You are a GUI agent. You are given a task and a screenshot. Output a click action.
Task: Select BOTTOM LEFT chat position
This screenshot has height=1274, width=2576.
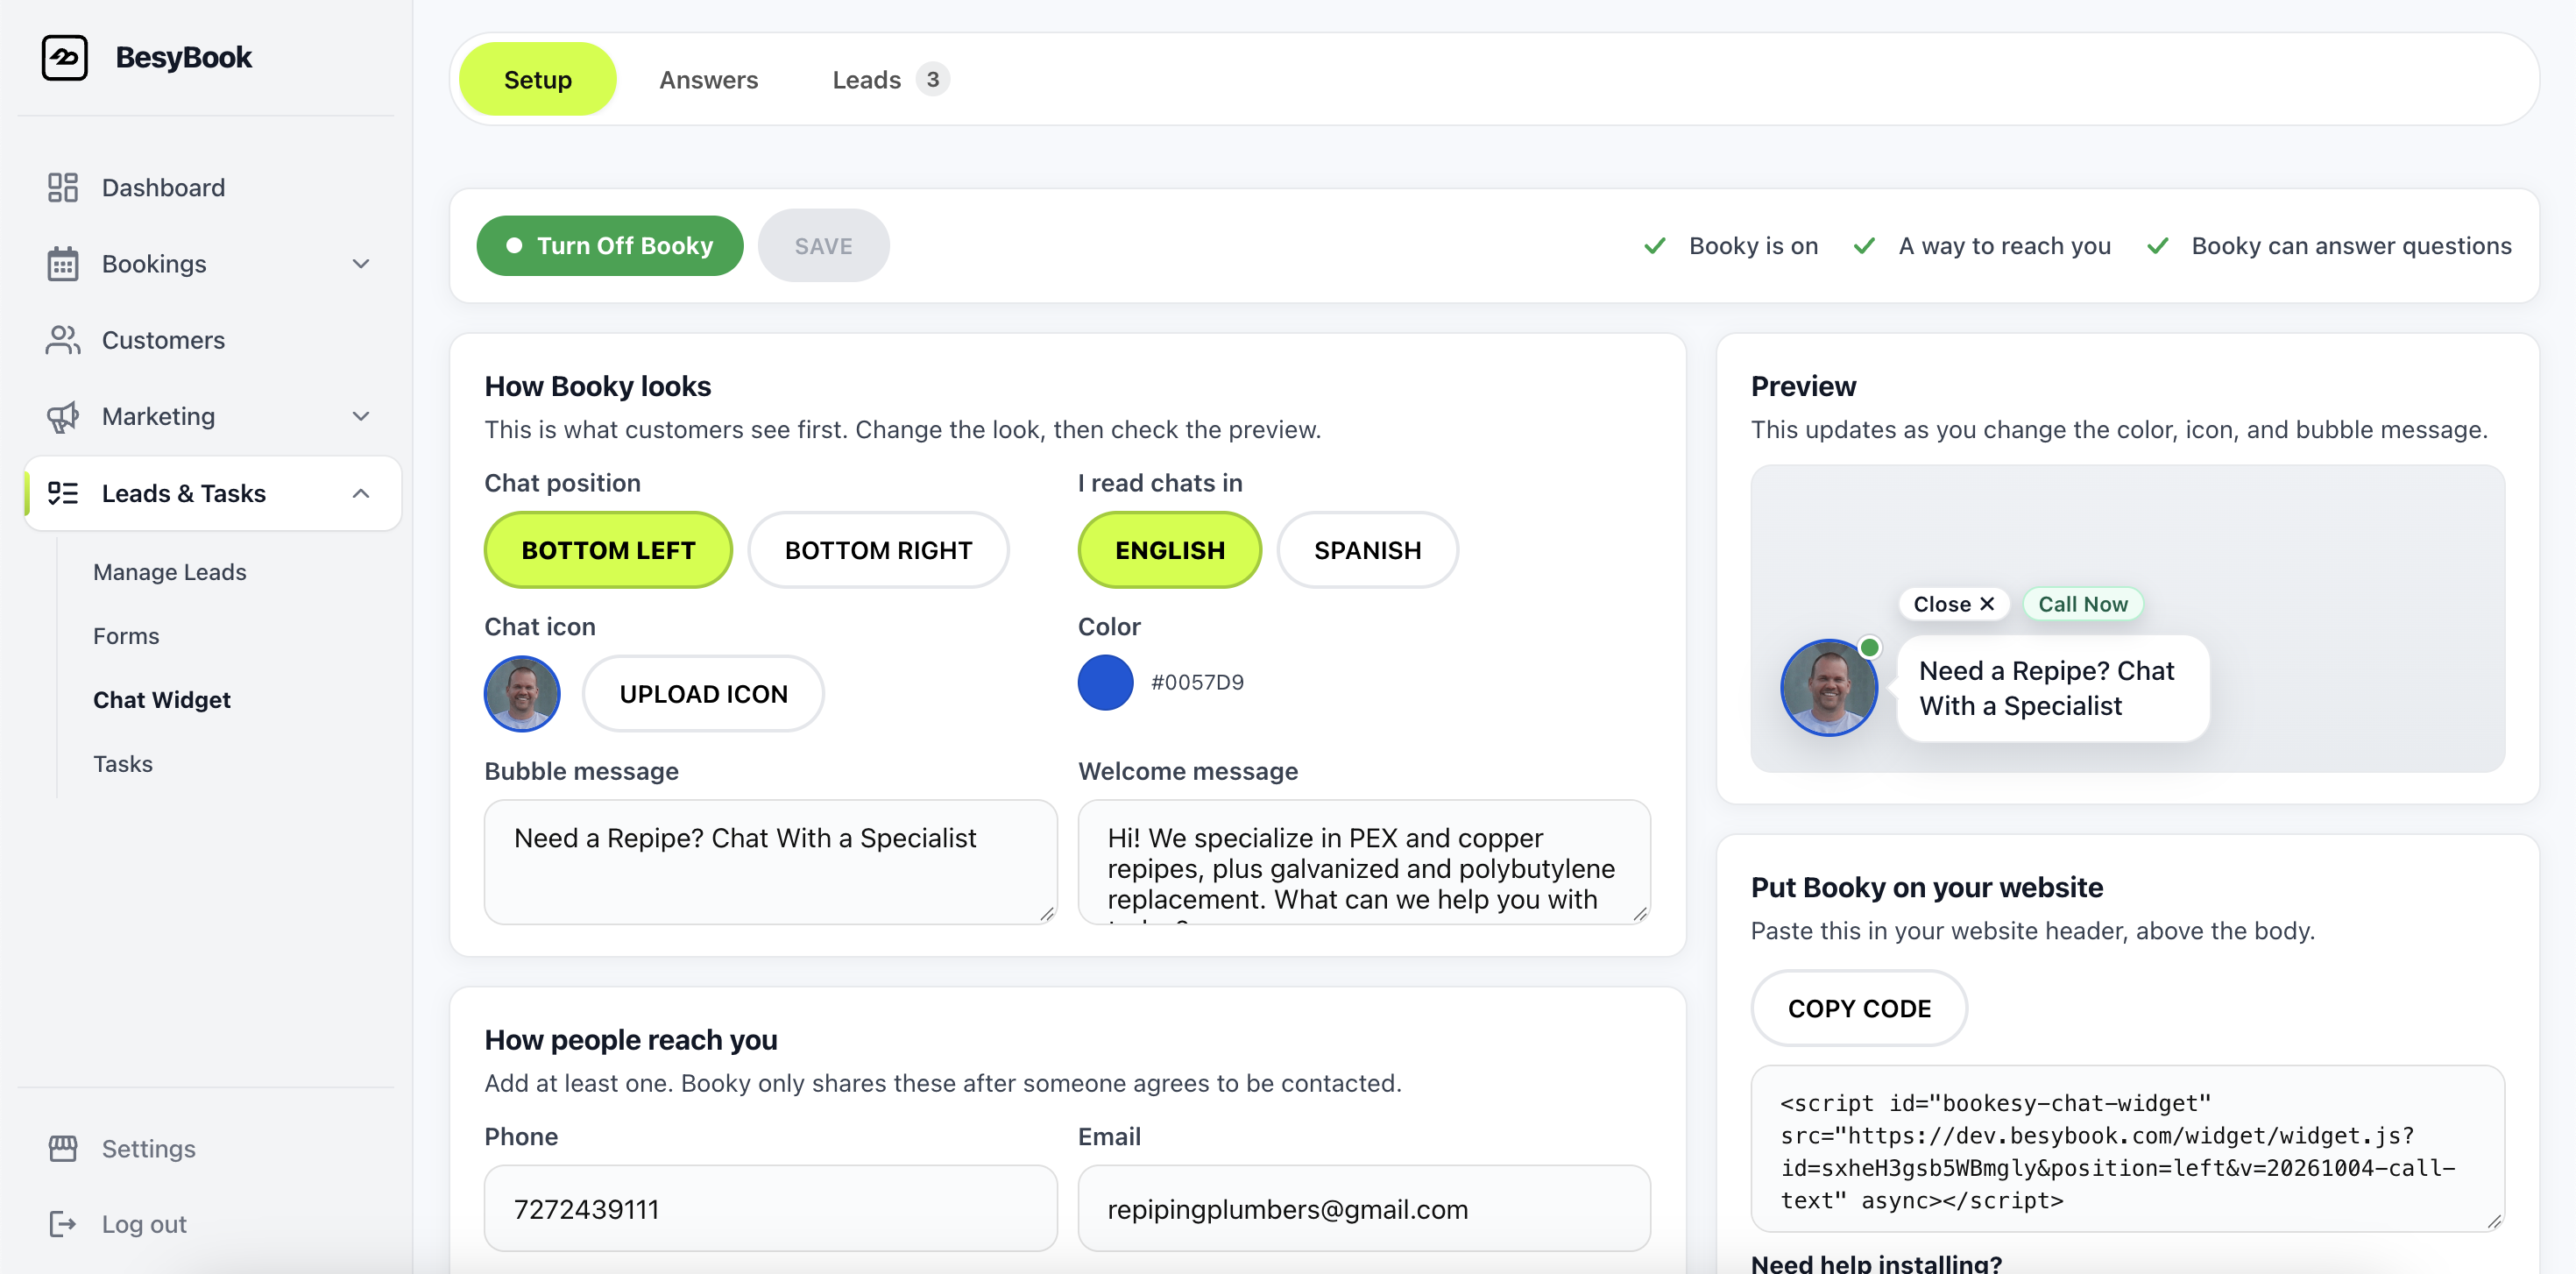[608, 550]
